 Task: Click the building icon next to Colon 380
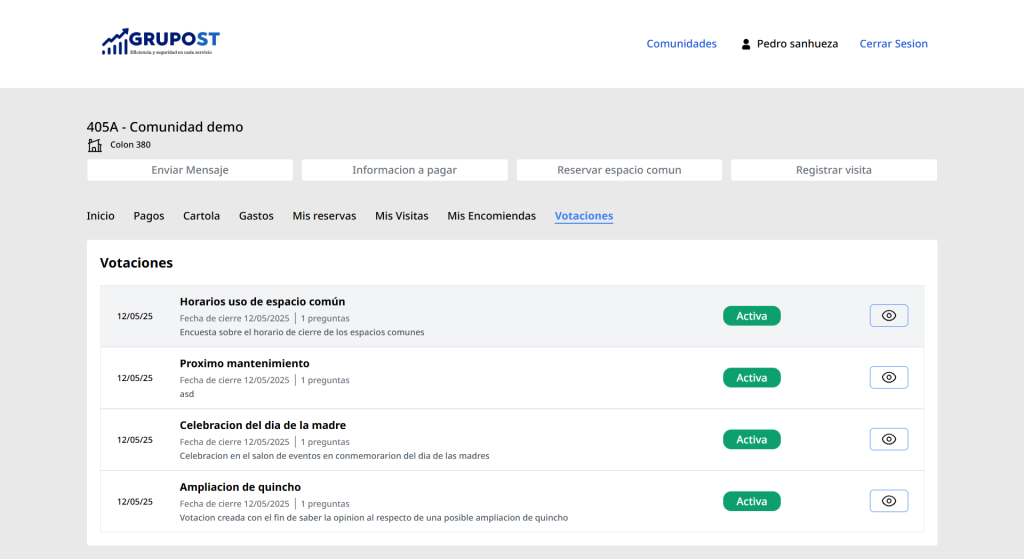(95, 145)
